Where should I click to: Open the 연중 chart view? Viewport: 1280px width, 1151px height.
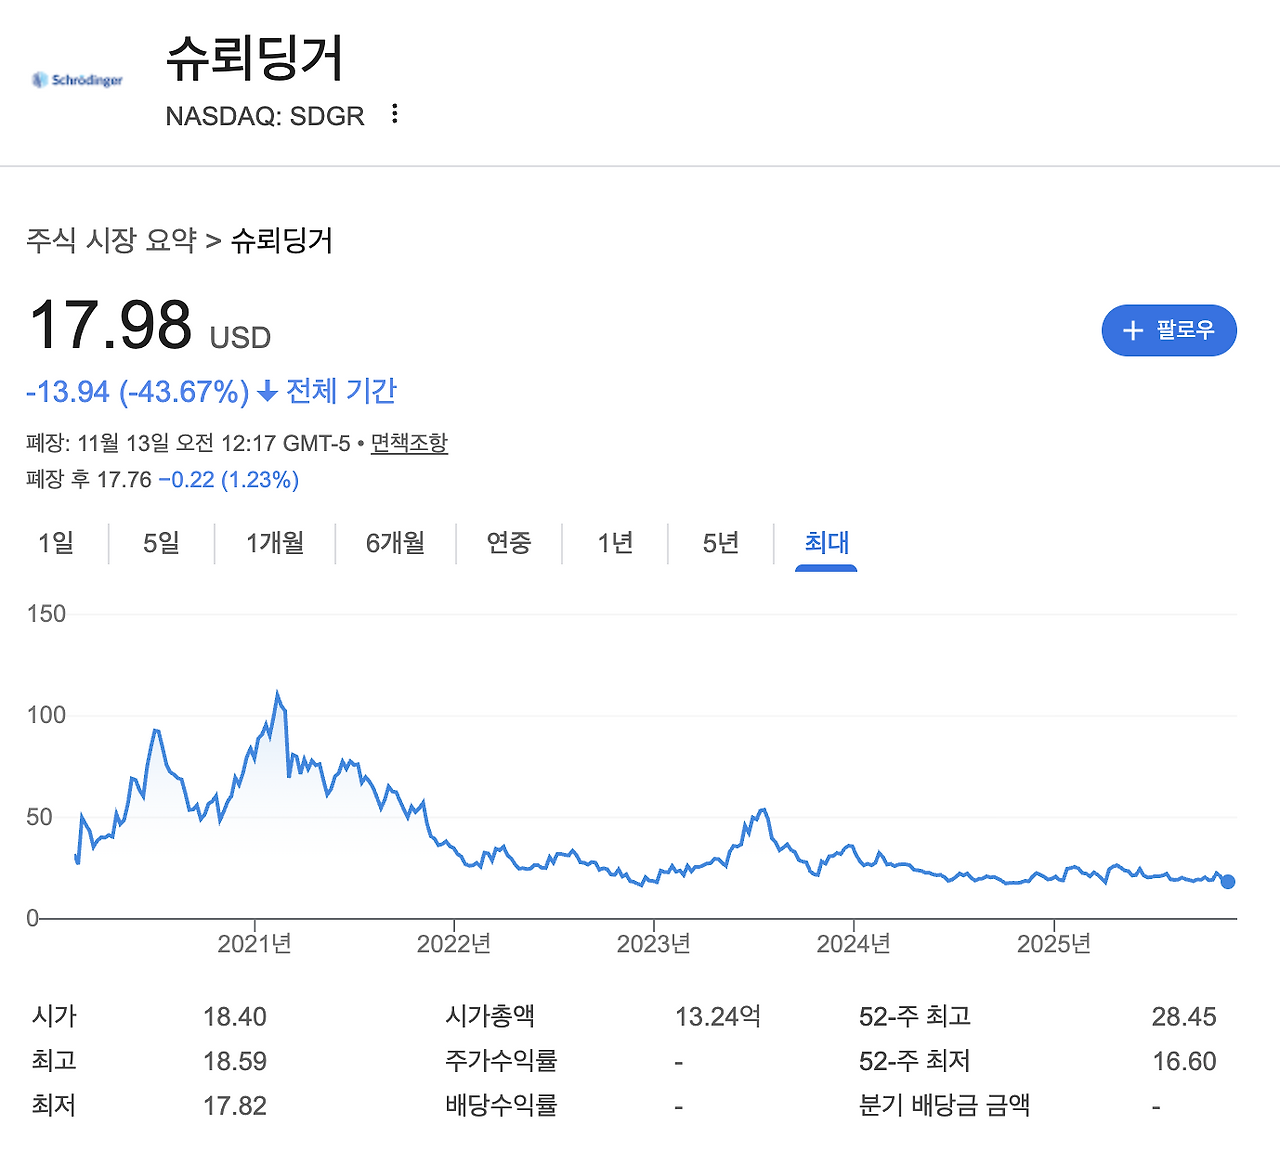point(508,543)
